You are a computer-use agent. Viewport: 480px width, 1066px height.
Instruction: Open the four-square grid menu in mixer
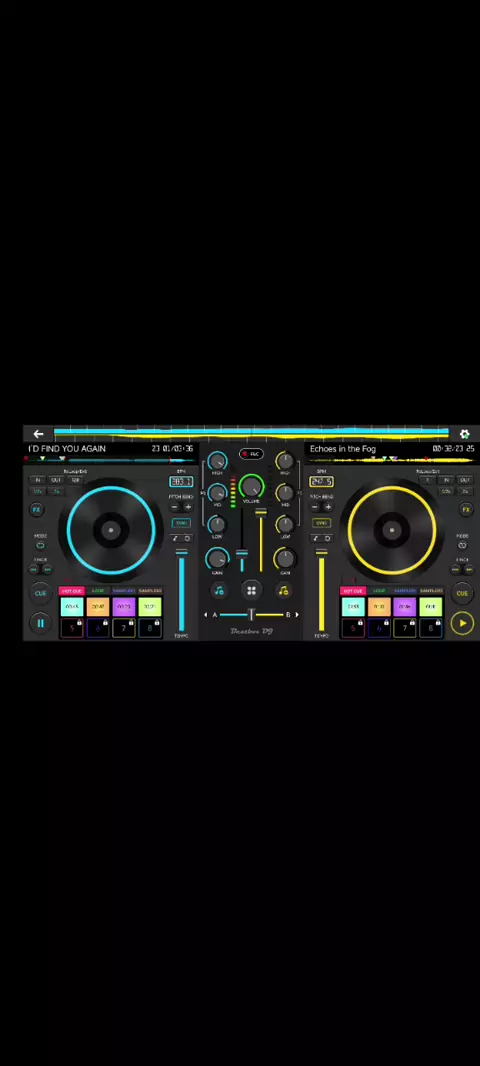[x=251, y=591]
